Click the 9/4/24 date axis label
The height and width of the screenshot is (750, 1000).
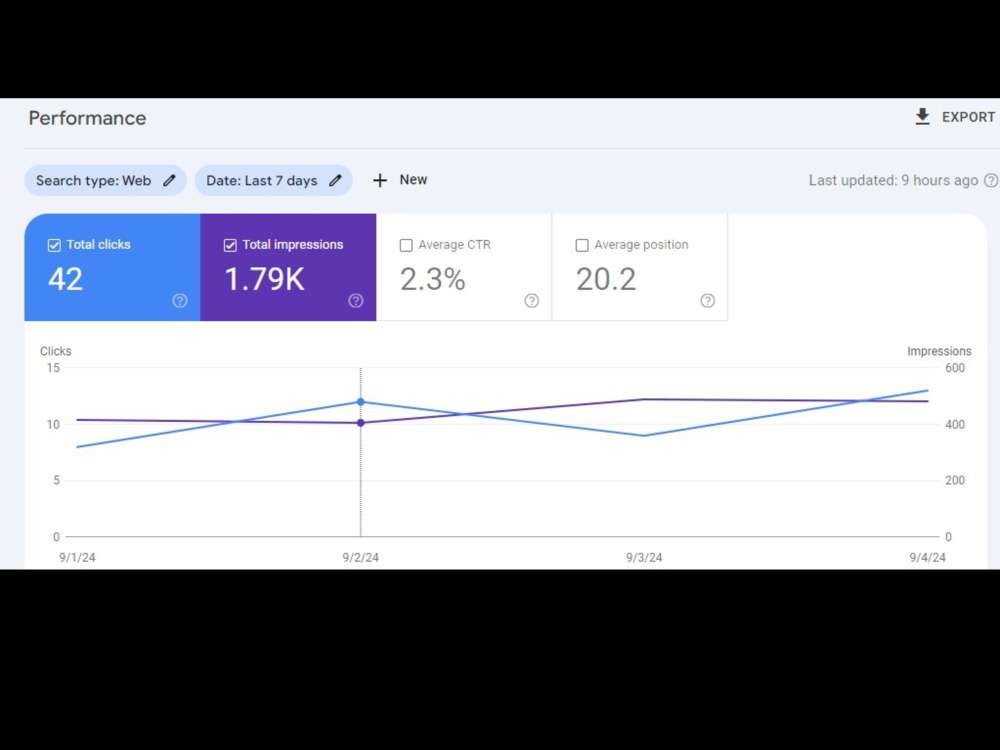coord(927,557)
